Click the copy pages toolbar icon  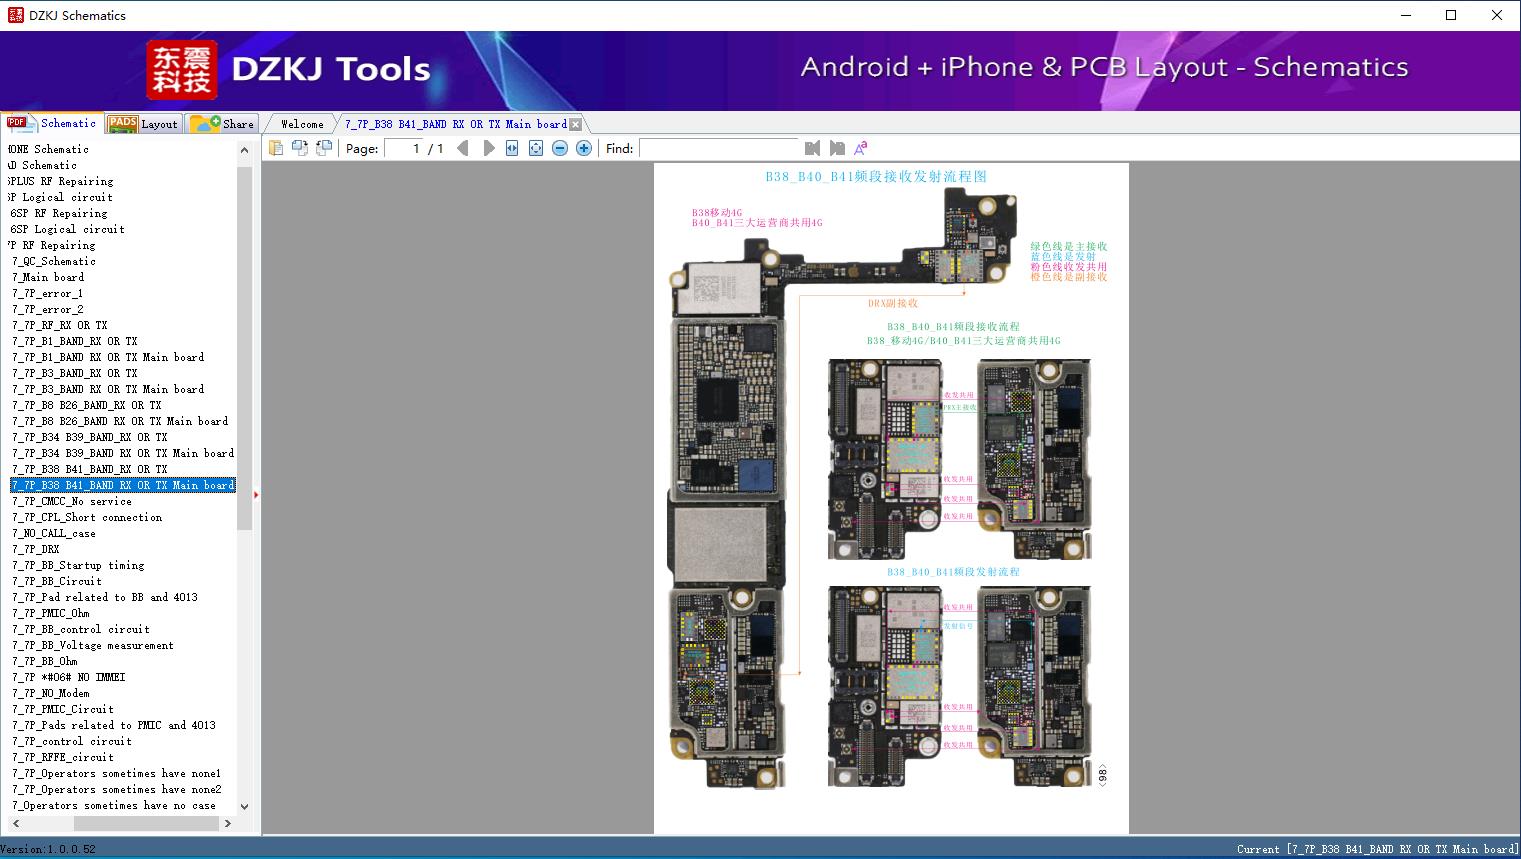tap(276, 148)
